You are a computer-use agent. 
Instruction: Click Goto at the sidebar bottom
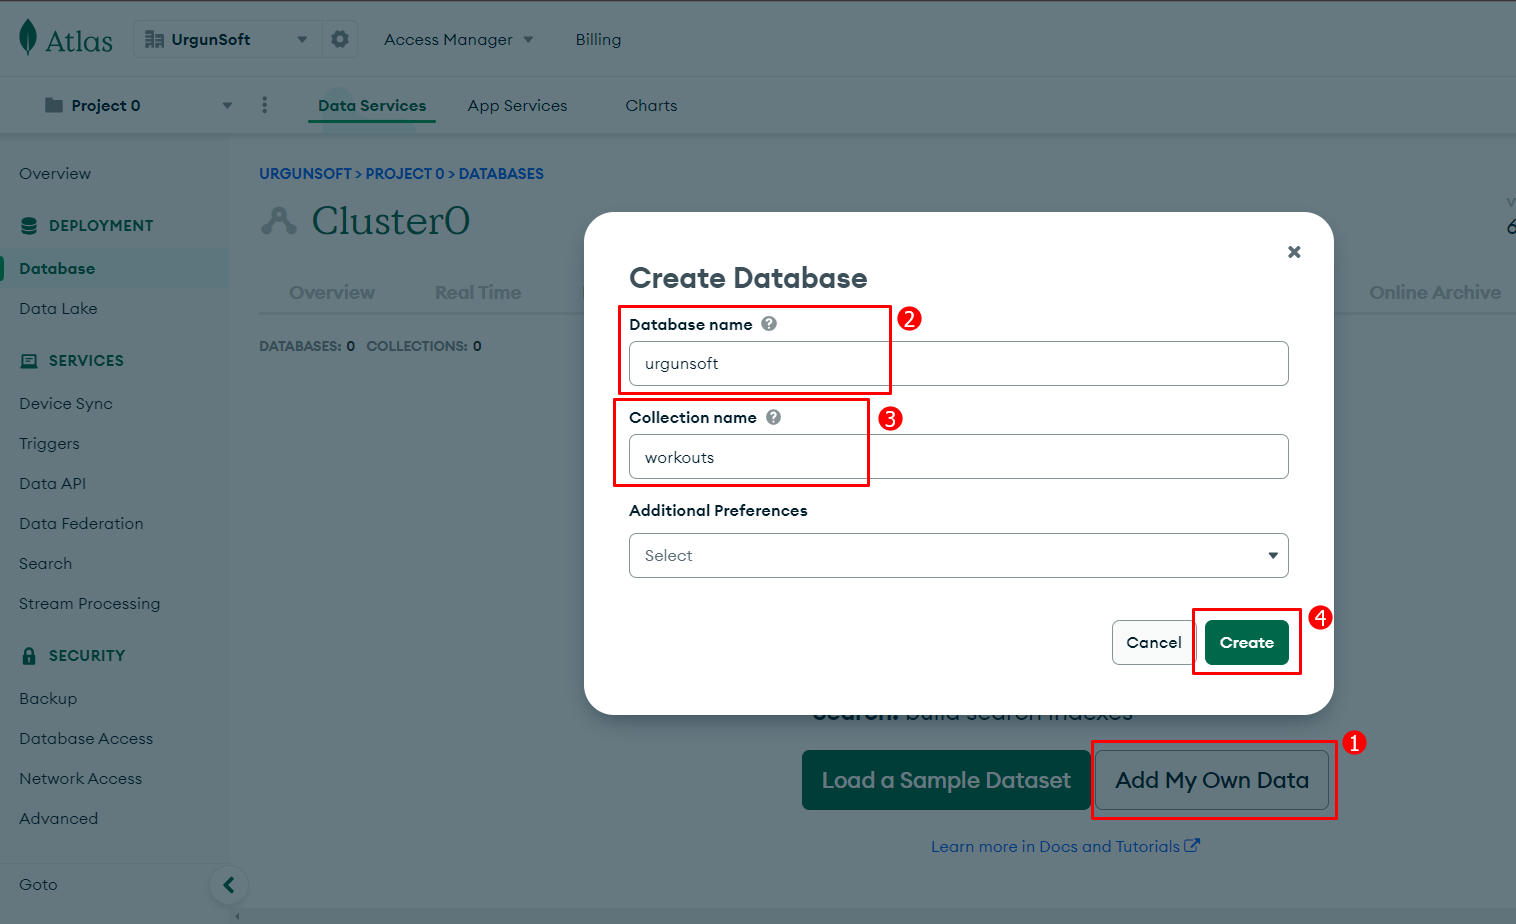pos(38,885)
